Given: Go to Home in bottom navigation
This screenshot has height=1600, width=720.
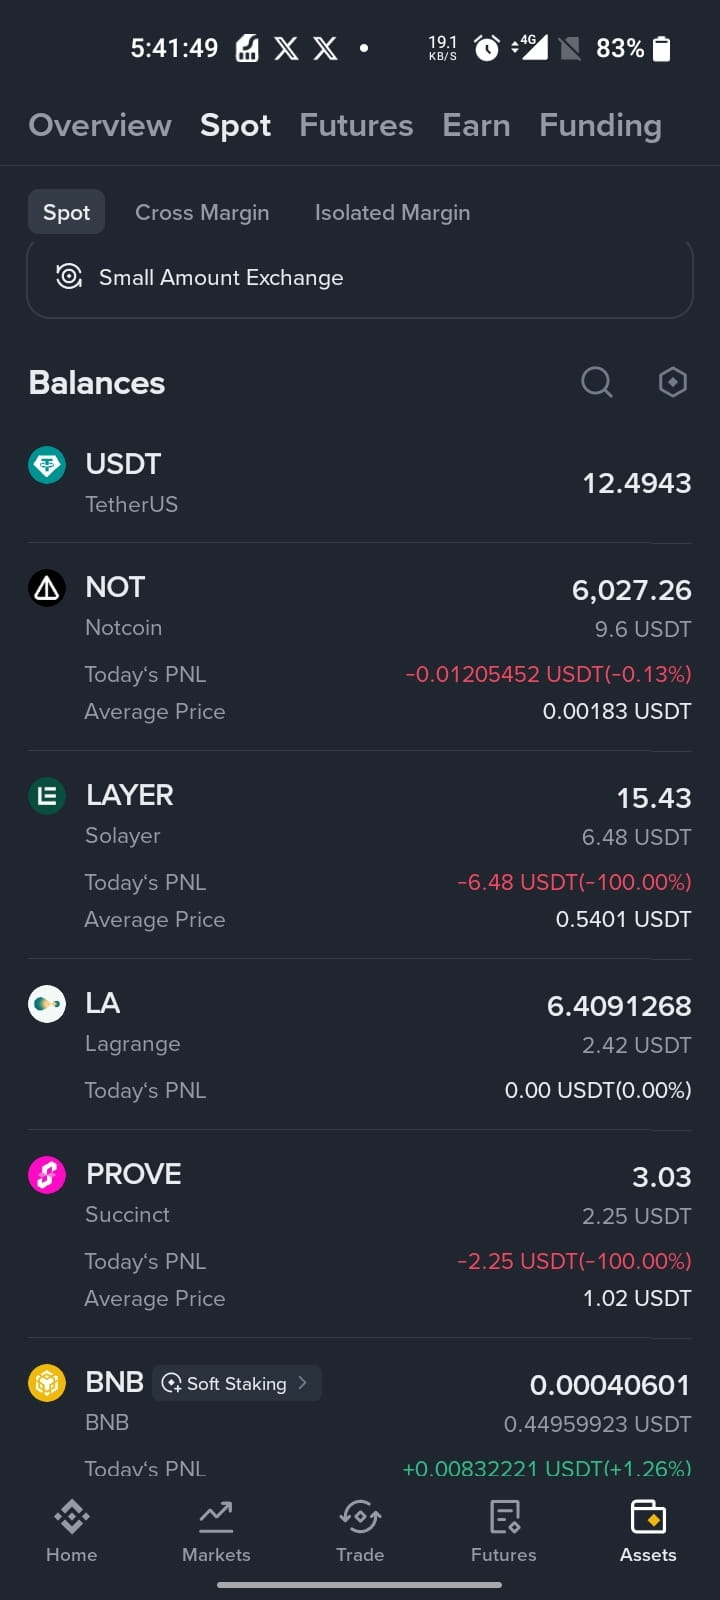Looking at the screenshot, I should (x=72, y=1531).
